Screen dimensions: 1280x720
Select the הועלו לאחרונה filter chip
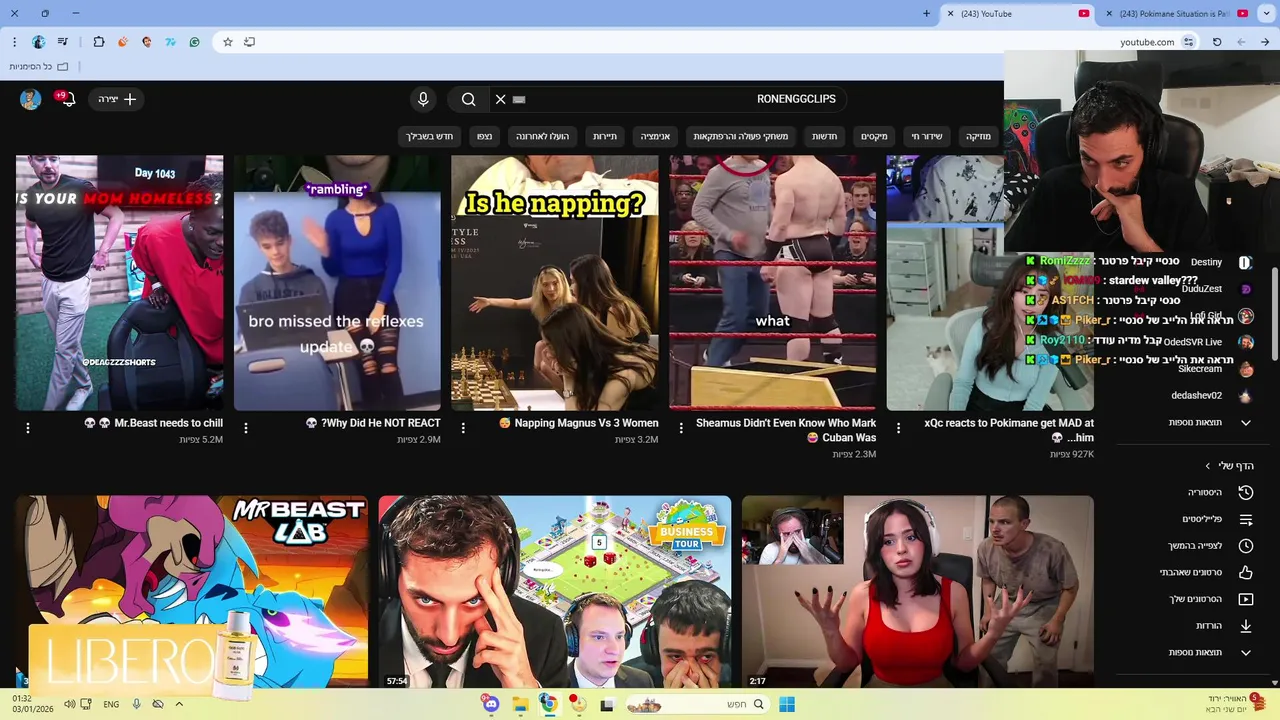(x=542, y=136)
